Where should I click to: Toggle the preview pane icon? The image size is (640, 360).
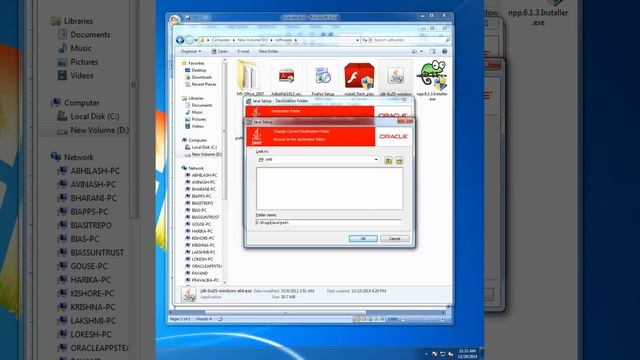[433, 51]
